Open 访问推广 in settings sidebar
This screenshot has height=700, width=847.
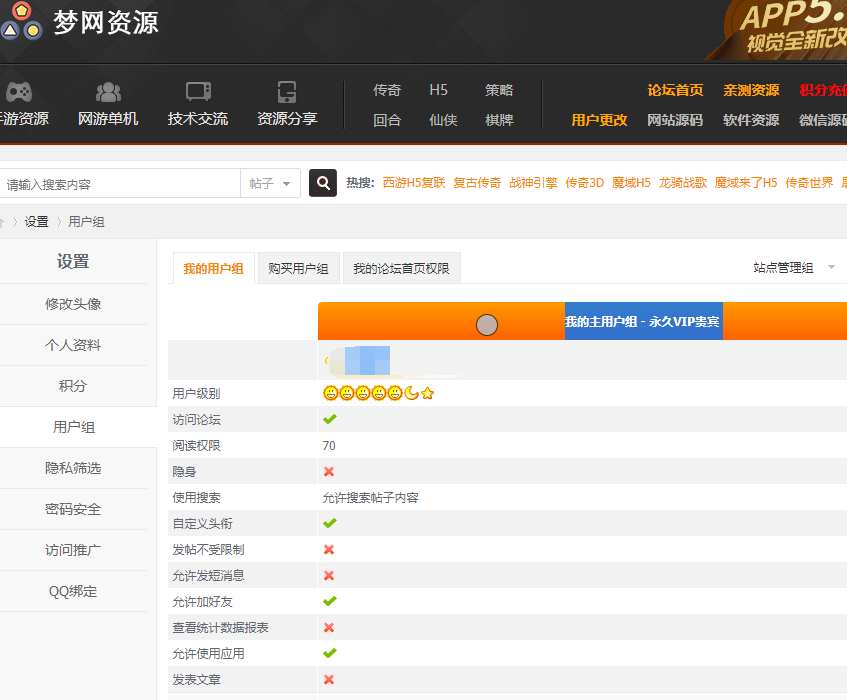(x=73, y=550)
